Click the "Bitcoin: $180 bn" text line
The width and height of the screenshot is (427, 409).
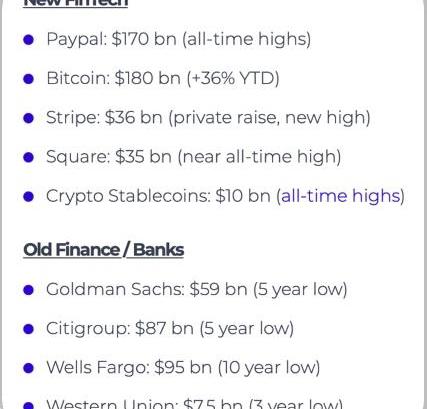[x=163, y=79]
